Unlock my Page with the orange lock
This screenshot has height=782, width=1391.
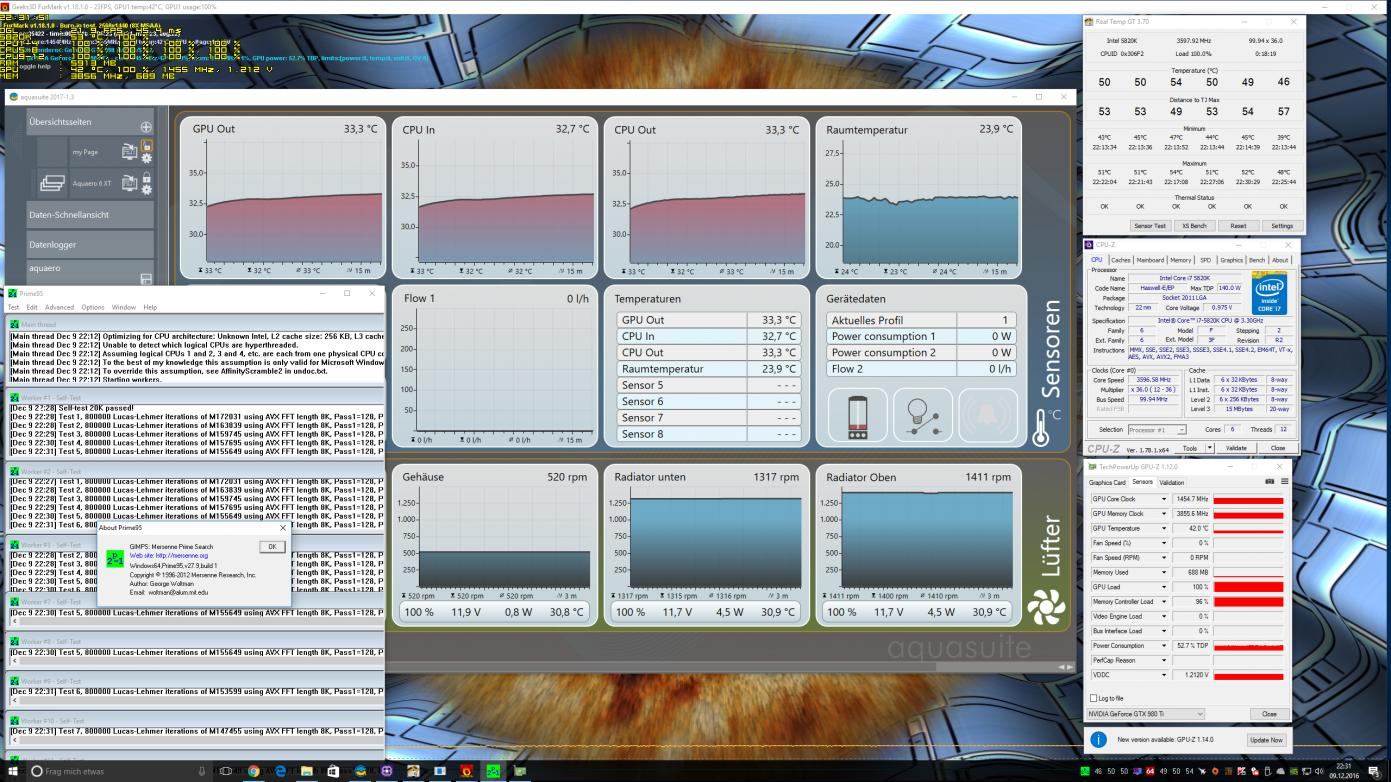pyautogui.click(x=147, y=145)
